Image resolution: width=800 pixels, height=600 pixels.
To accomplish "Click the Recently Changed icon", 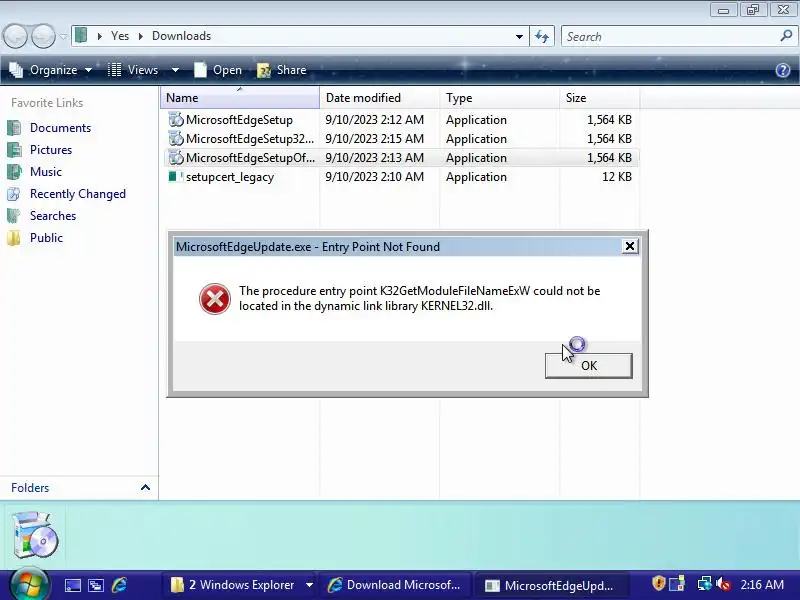I will point(14,194).
